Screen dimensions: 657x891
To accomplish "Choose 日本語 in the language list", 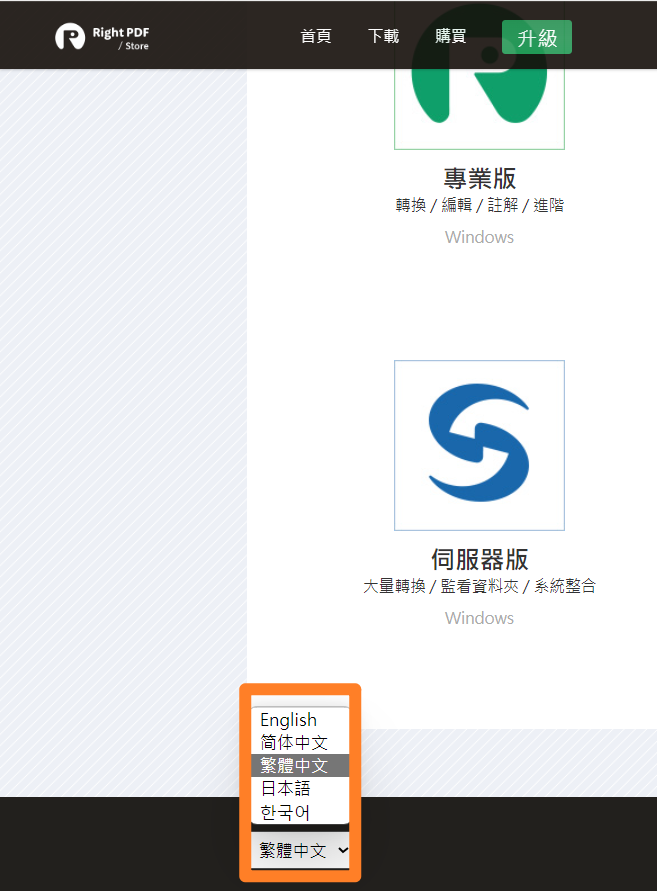I will [x=300, y=789].
